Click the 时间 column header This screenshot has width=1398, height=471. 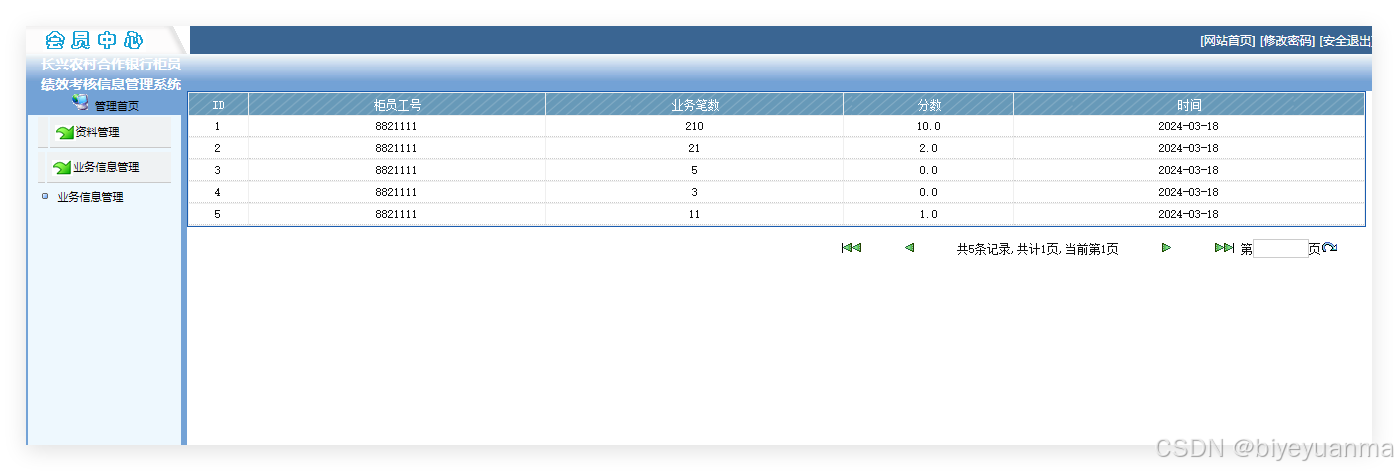point(1189,105)
